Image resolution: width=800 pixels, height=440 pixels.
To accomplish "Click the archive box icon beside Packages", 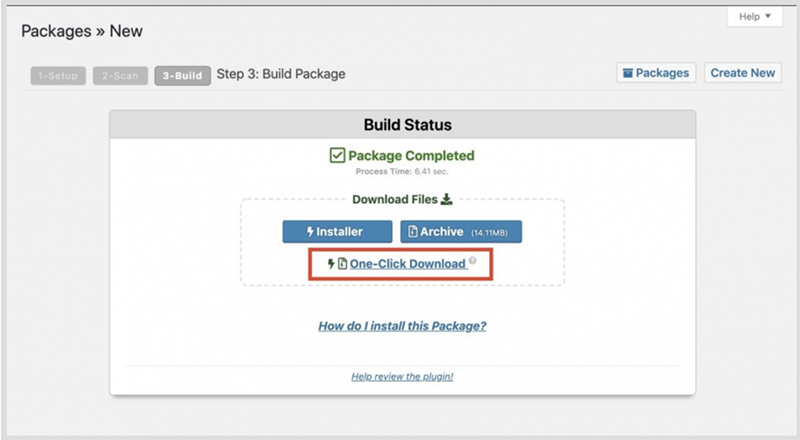I will click(629, 73).
